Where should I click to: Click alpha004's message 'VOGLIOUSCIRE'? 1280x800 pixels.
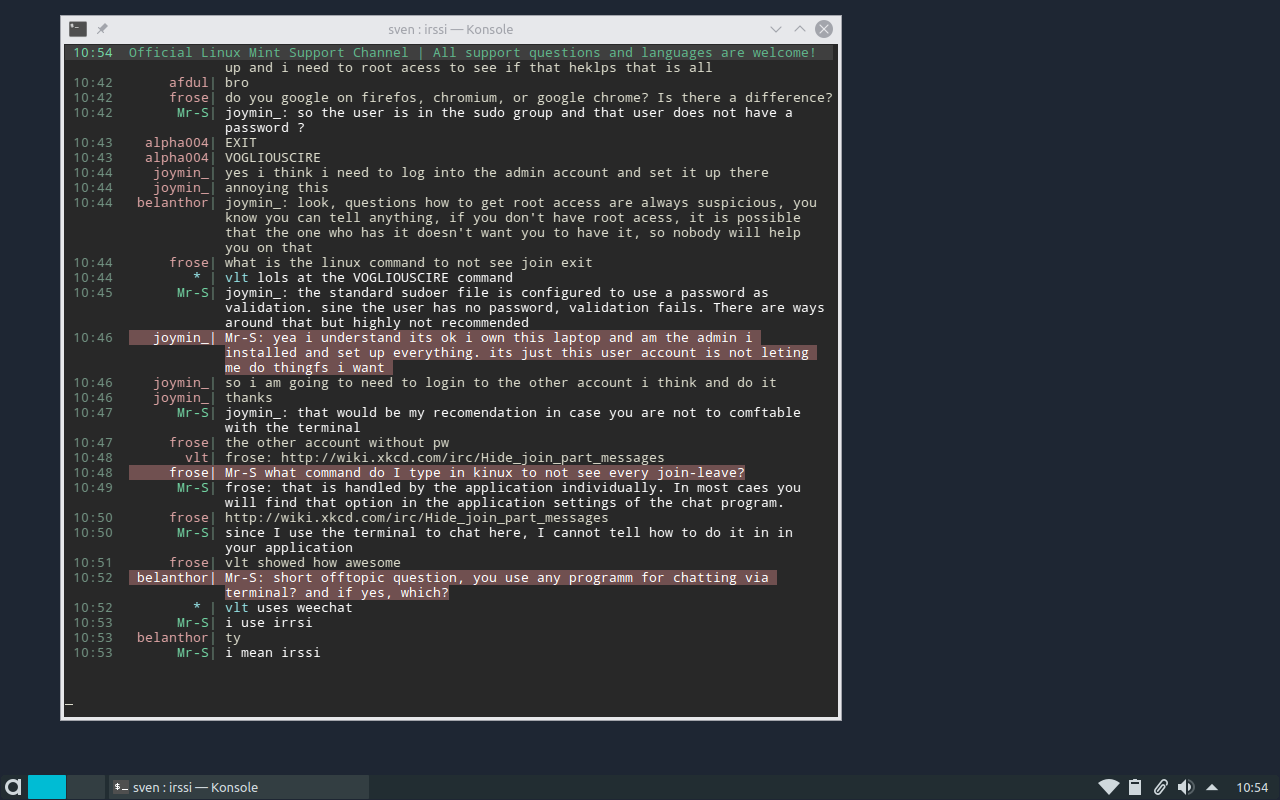(273, 158)
